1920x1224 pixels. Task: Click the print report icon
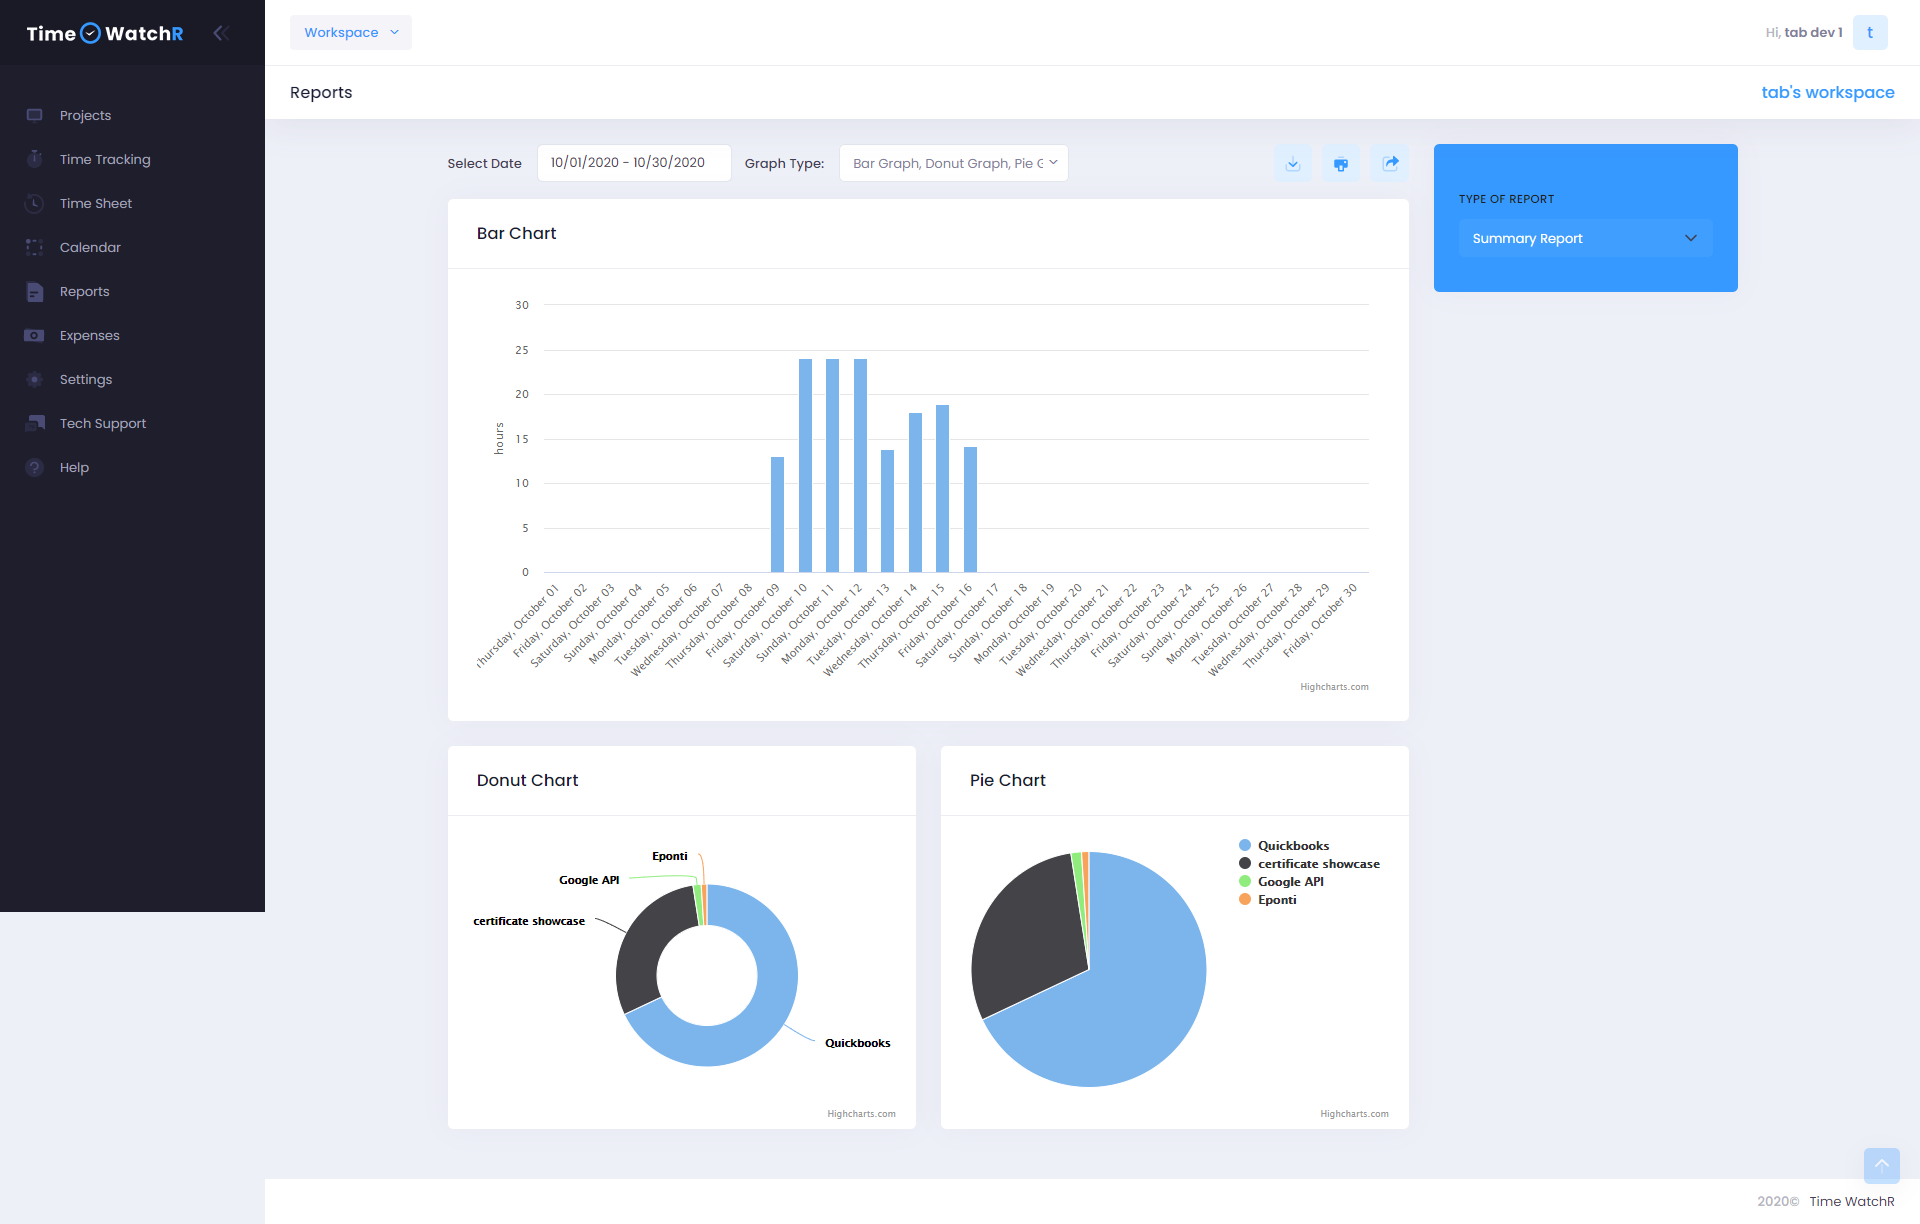1341,164
